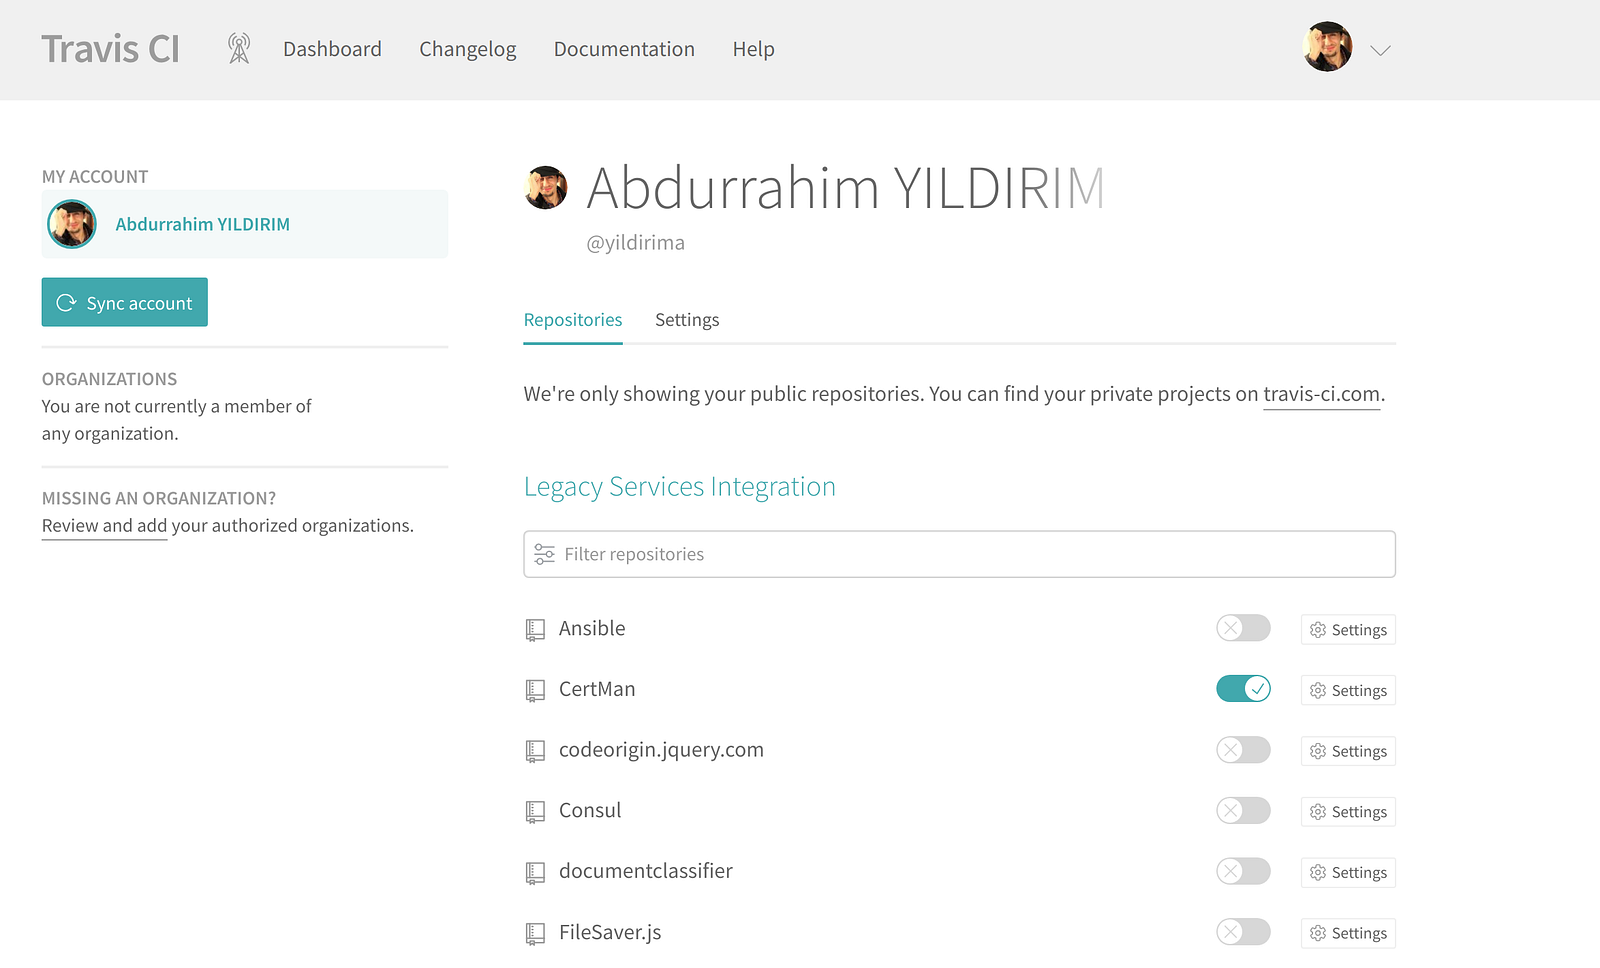Open the codeorigin.jquery.com repository
The image size is (1600, 968).
point(661,750)
